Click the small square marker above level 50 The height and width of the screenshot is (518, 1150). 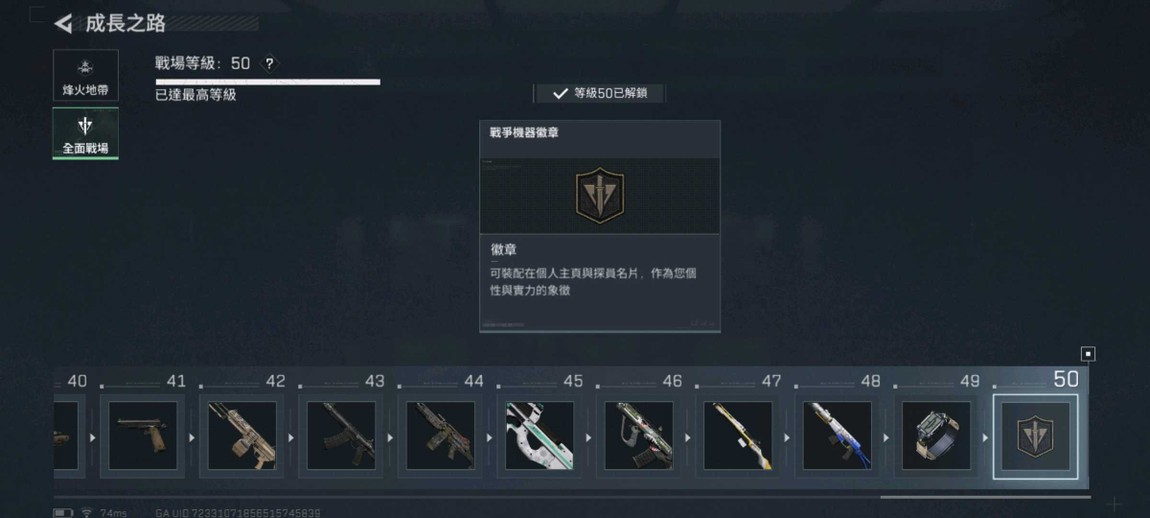pyautogui.click(x=1088, y=354)
